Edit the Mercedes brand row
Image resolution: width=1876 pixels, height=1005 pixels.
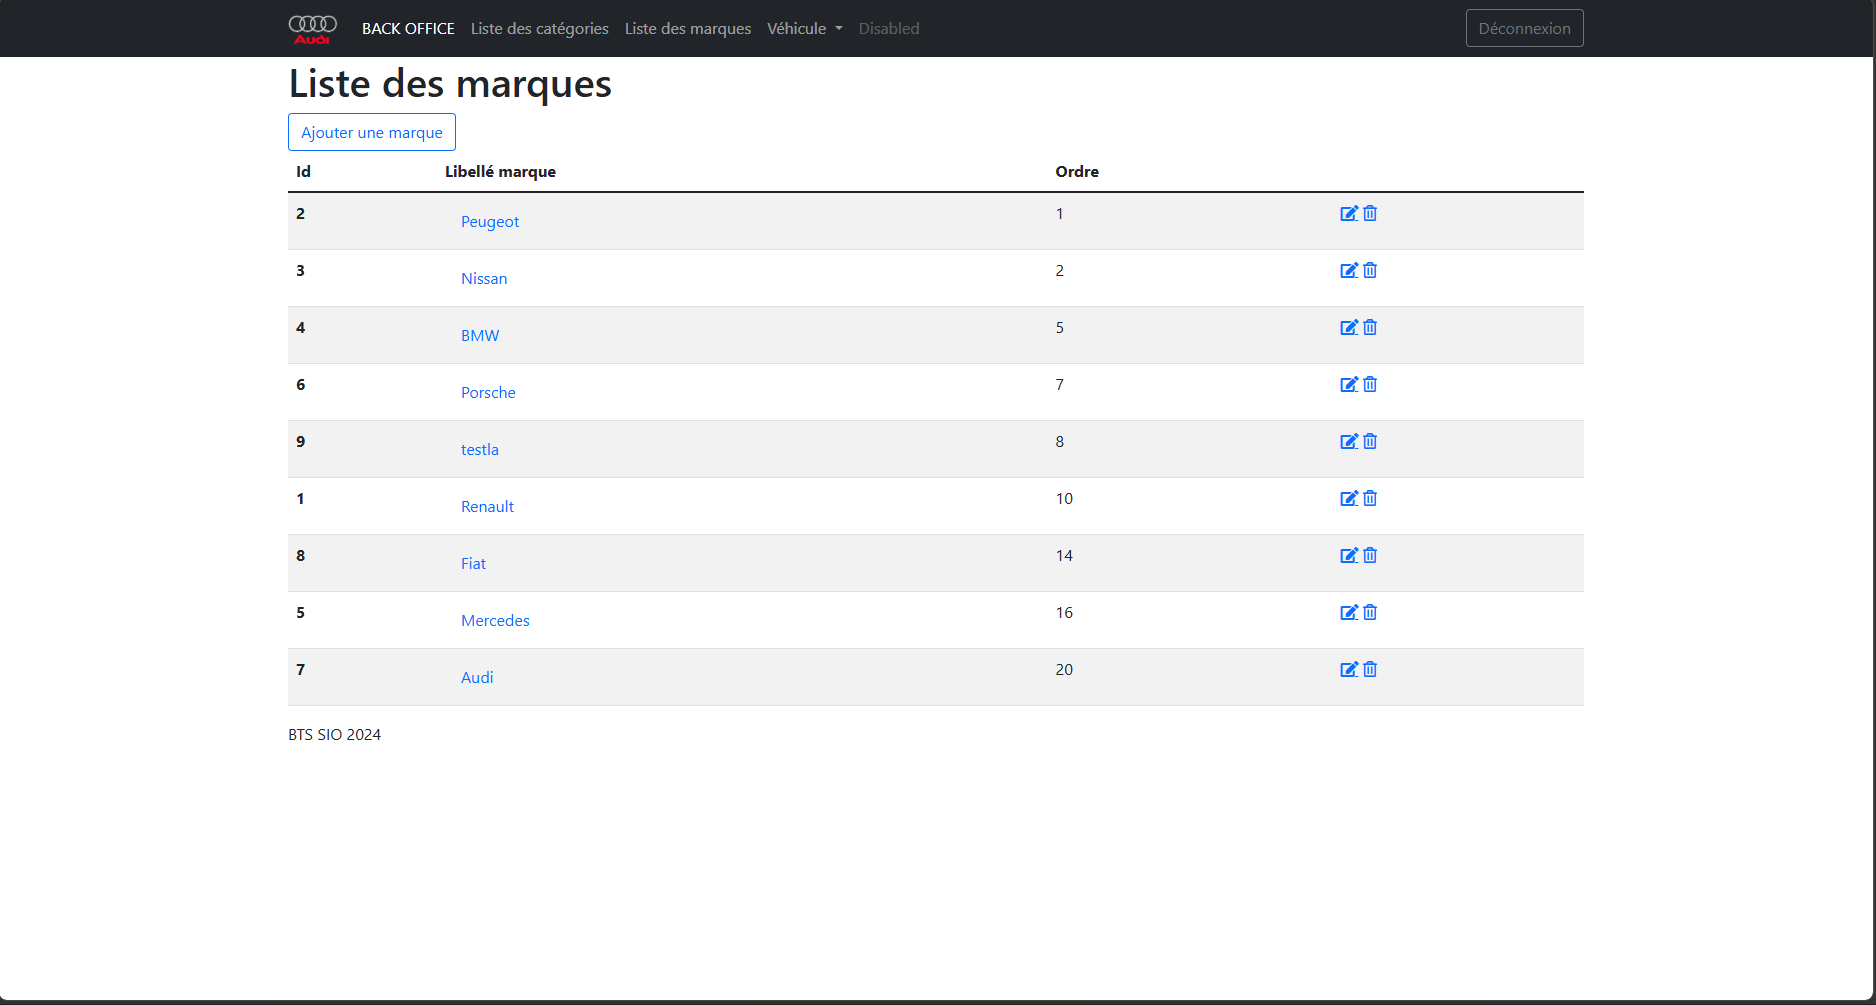point(1349,612)
